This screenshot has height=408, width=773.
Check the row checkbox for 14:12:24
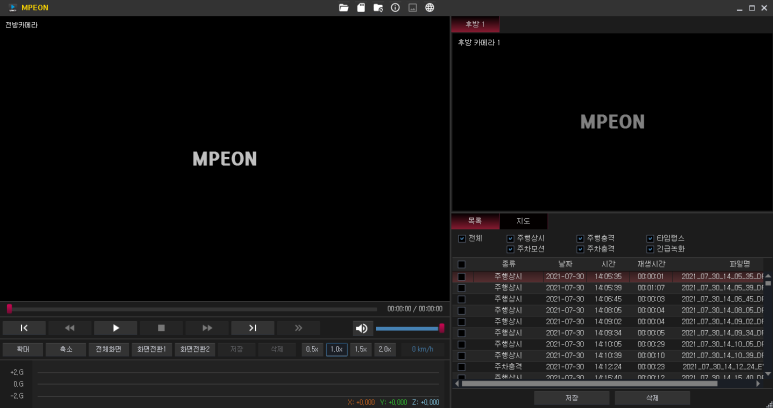461,367
